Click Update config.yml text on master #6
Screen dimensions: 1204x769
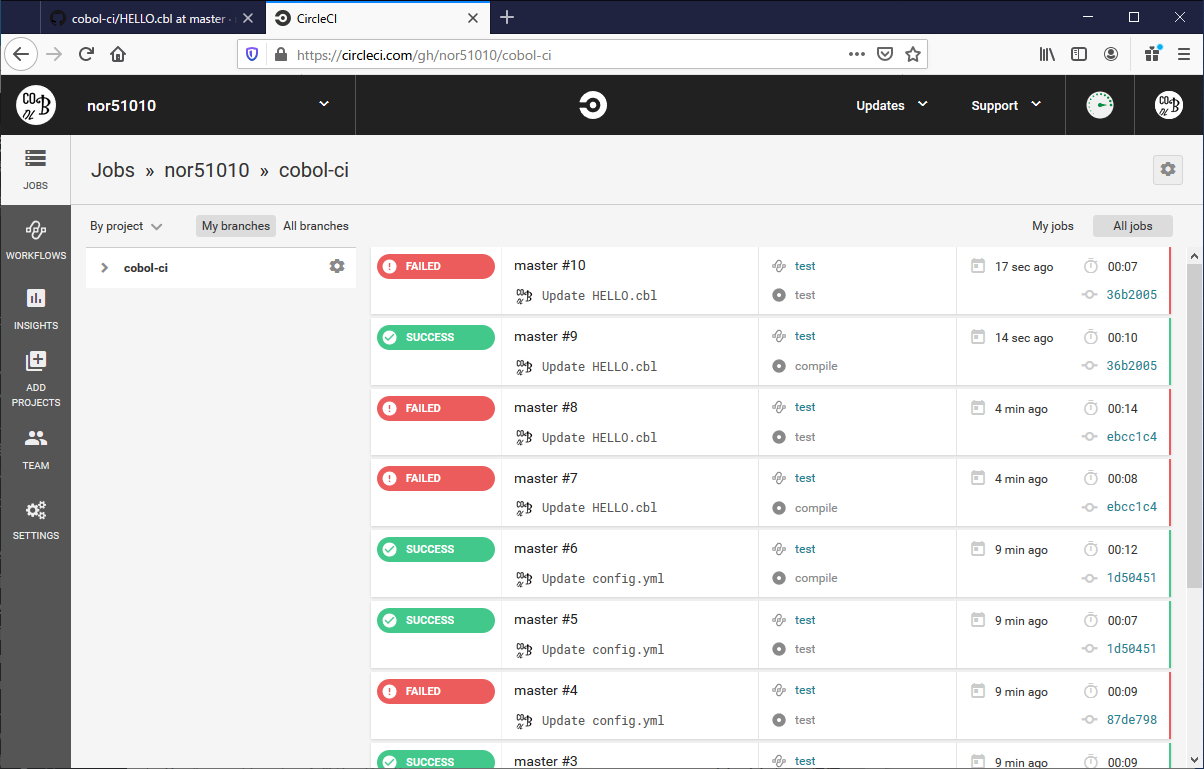pos(603,578)
